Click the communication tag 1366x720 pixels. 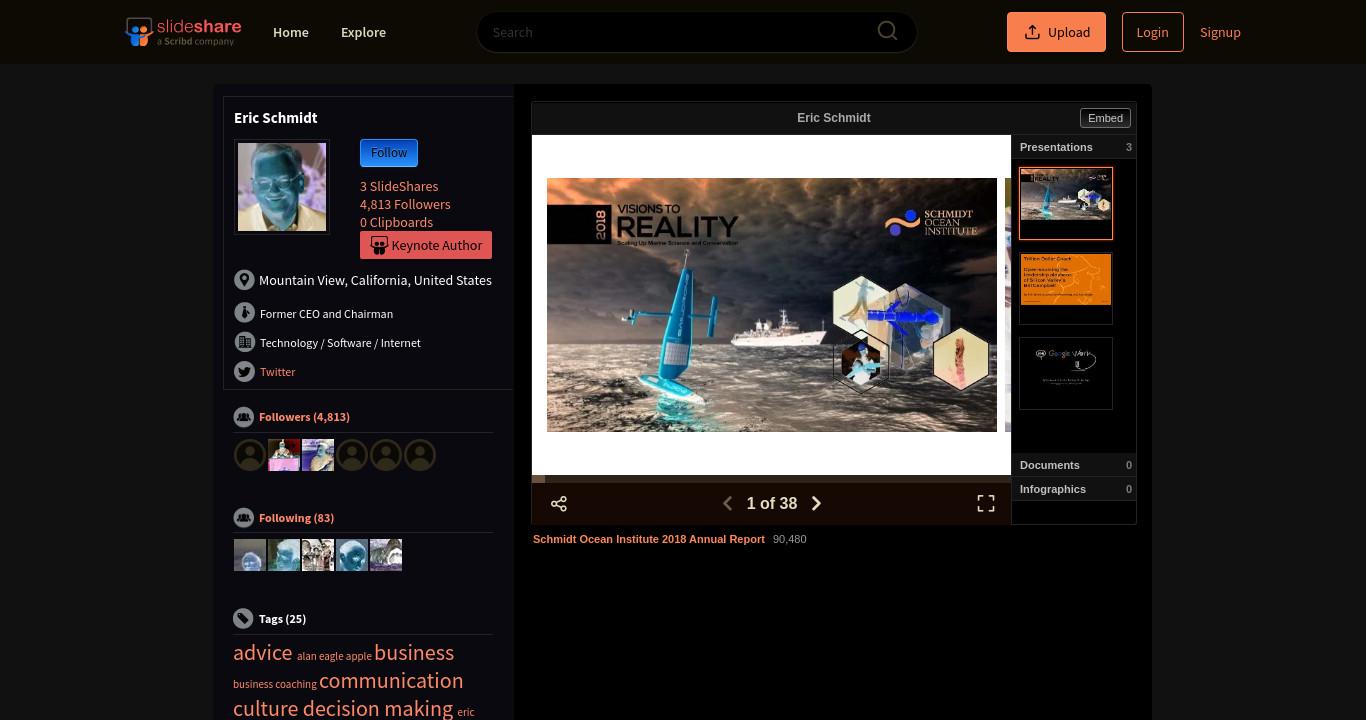[391, 680]
